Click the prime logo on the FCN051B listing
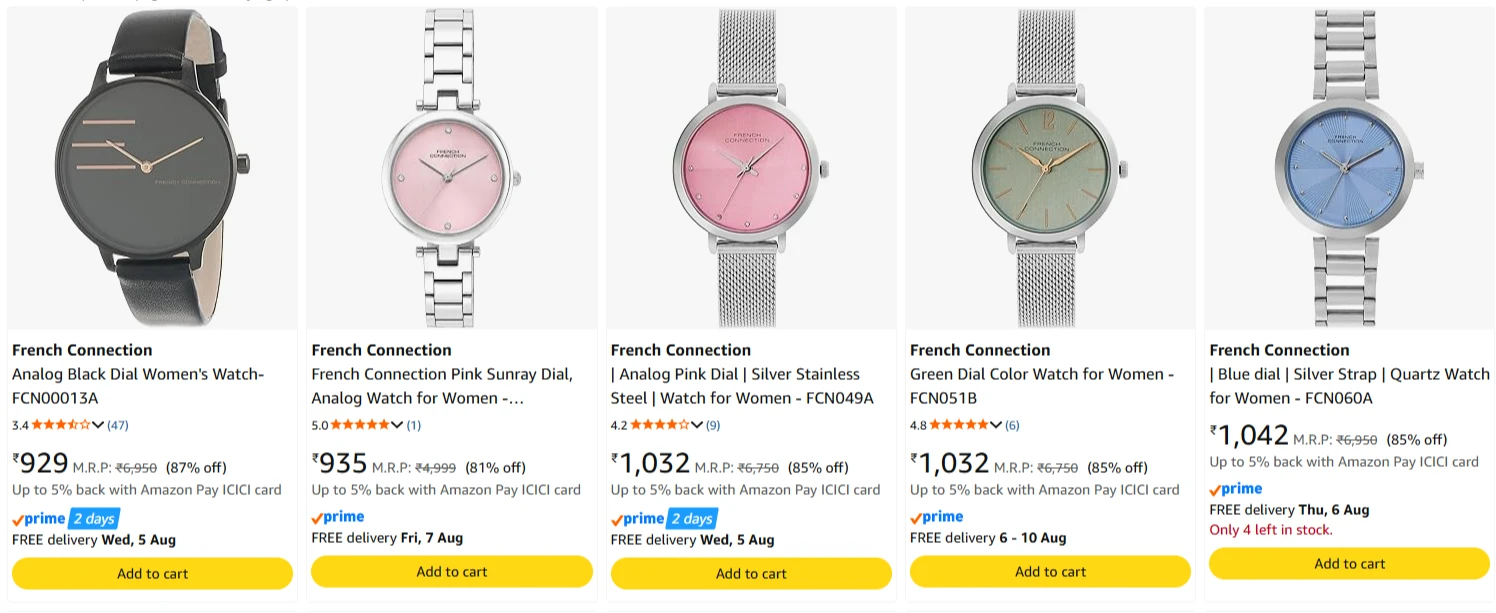 tap(937, 517)
